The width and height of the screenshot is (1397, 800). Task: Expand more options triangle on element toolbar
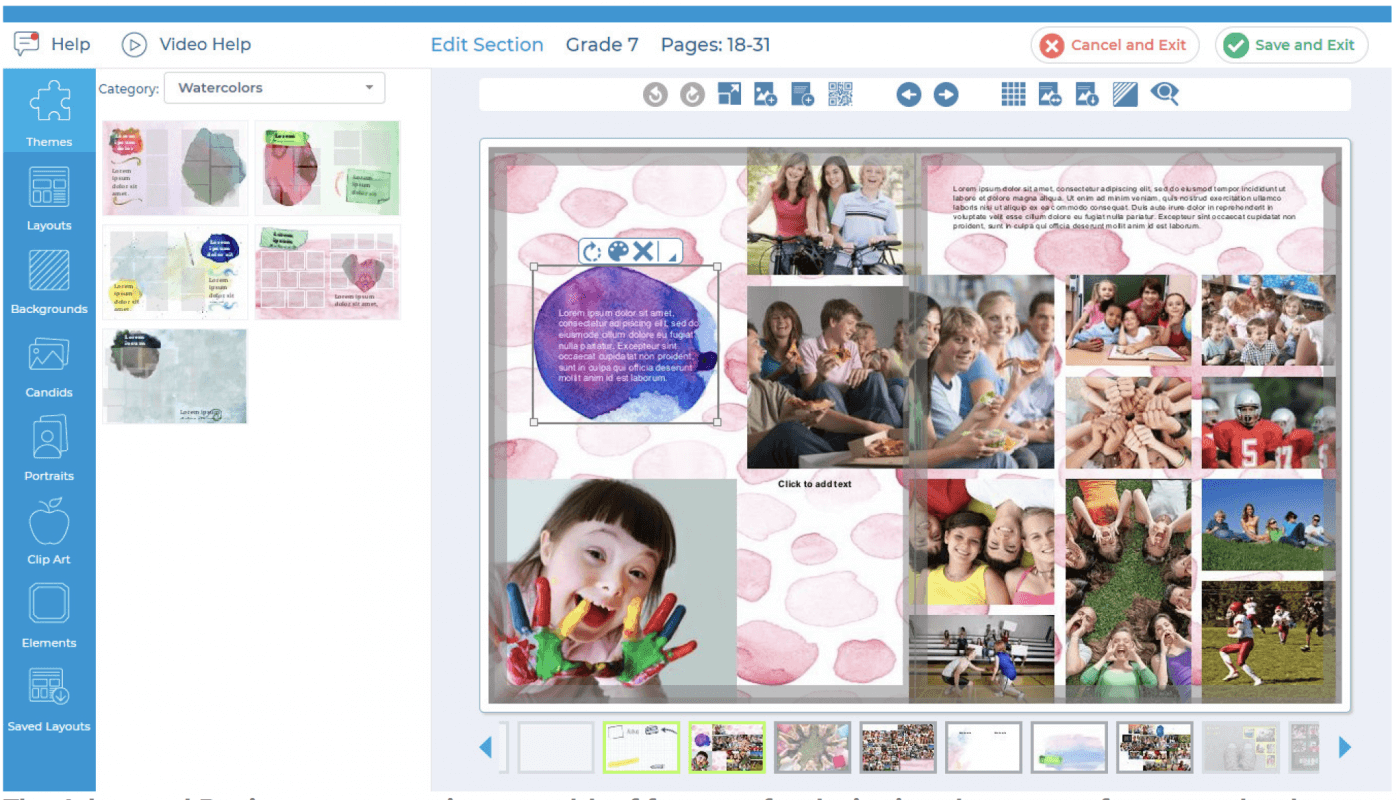(x=671, y=256)
